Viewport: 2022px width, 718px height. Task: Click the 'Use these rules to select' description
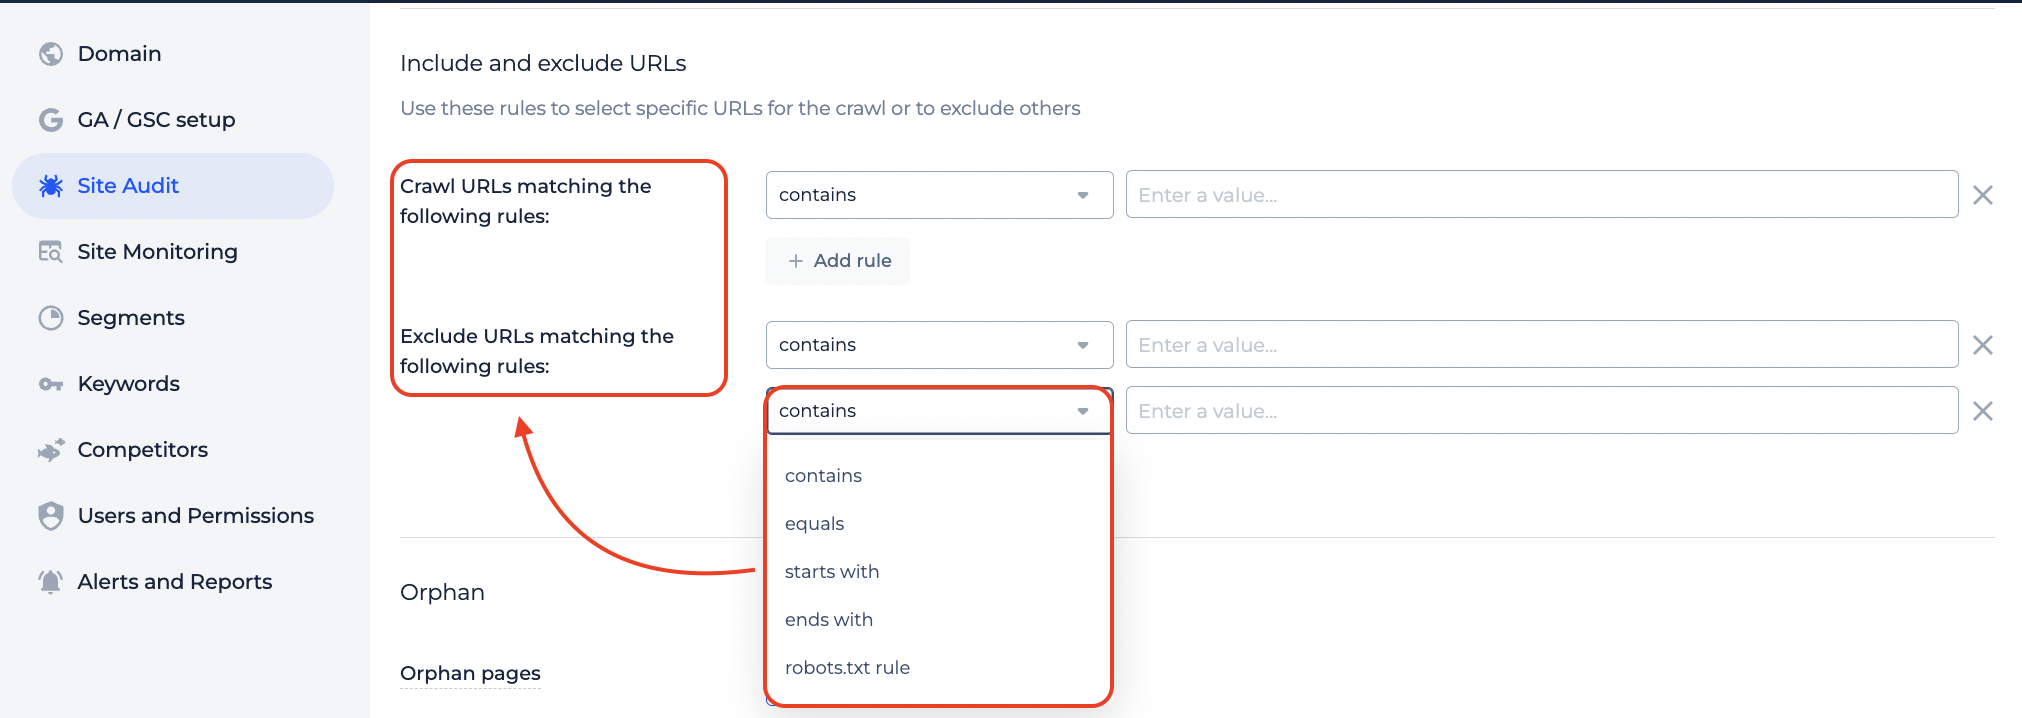(x=740, y=108)
